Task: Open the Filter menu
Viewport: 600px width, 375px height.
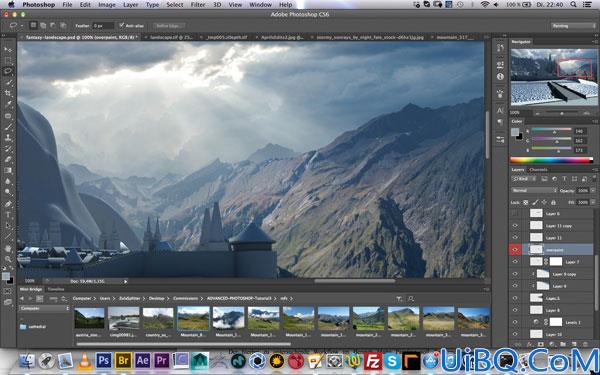Action: click(x=198, y=5)
